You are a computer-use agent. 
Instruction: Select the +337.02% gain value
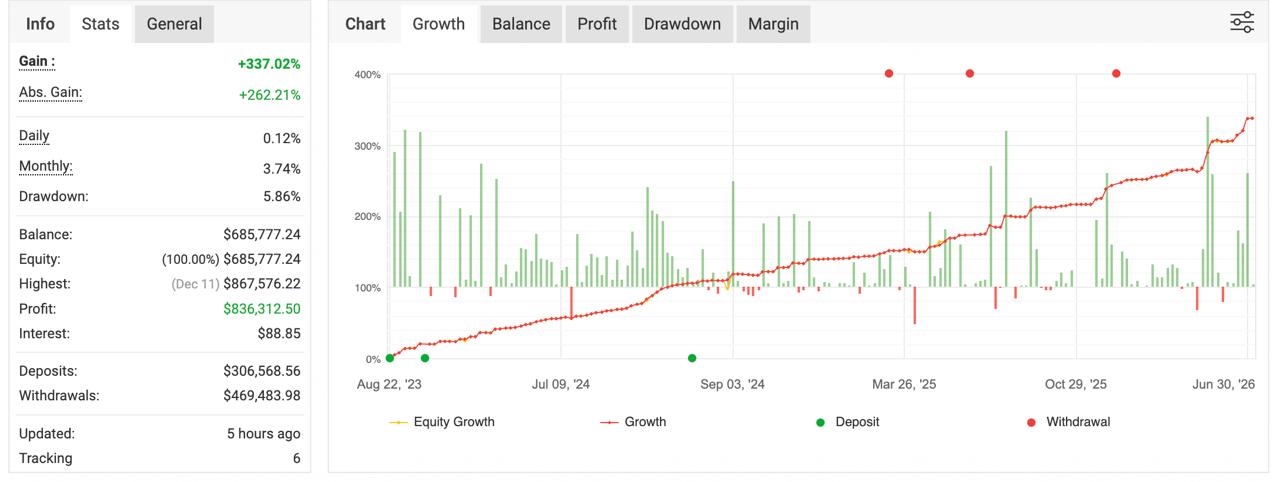(x=269, y=64)
